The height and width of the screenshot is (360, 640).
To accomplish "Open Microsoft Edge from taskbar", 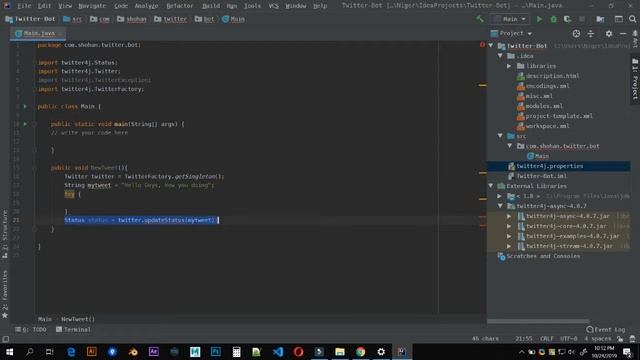I will point(71,351).
